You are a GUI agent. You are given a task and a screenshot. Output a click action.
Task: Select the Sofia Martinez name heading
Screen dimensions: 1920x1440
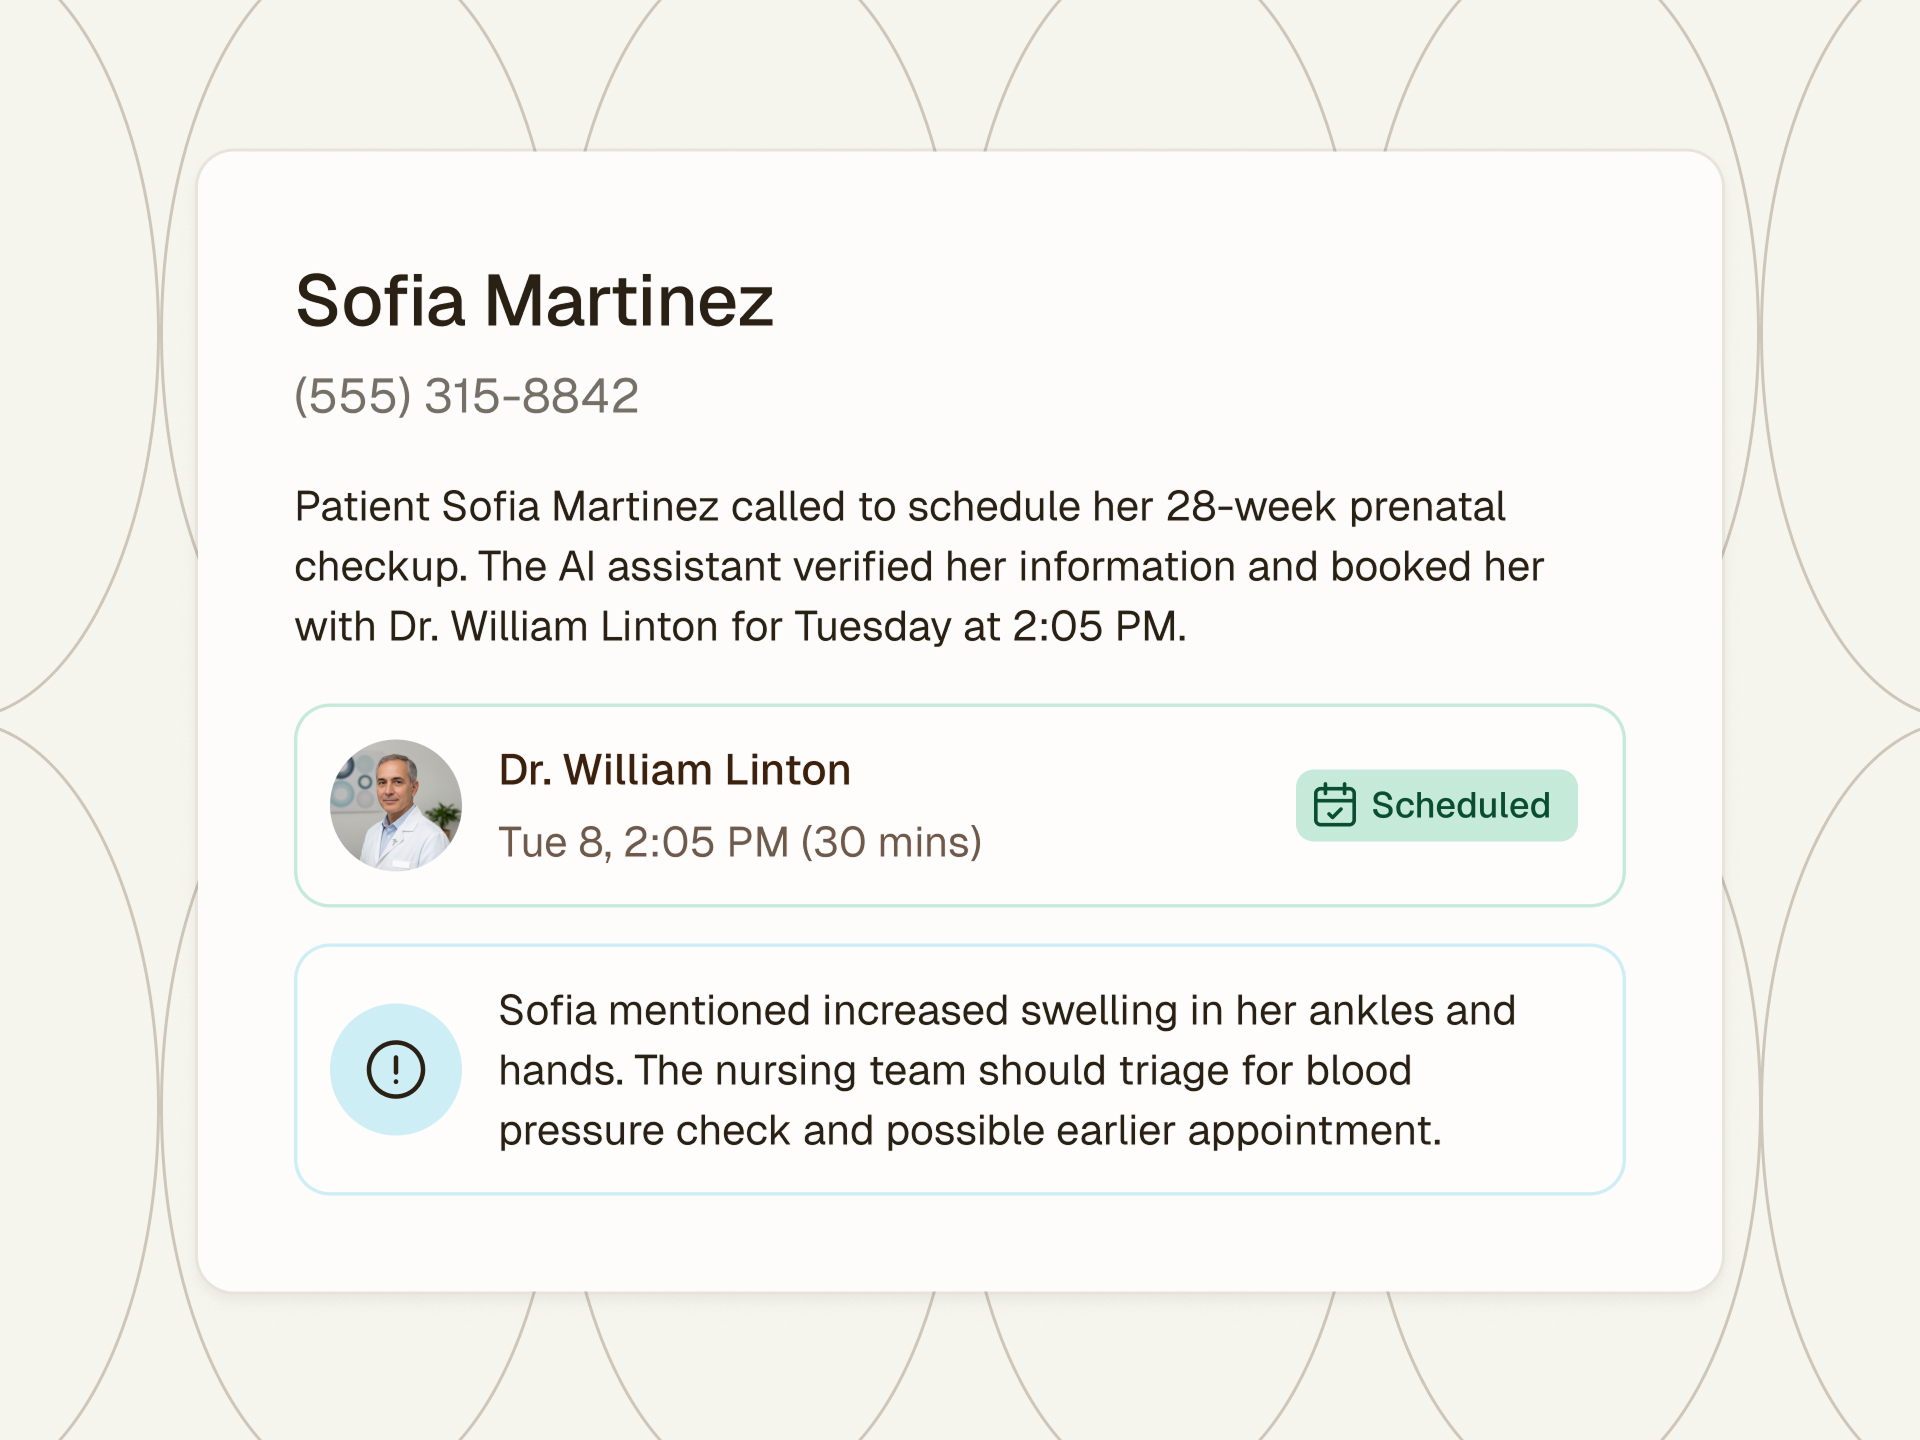[534, 298]
